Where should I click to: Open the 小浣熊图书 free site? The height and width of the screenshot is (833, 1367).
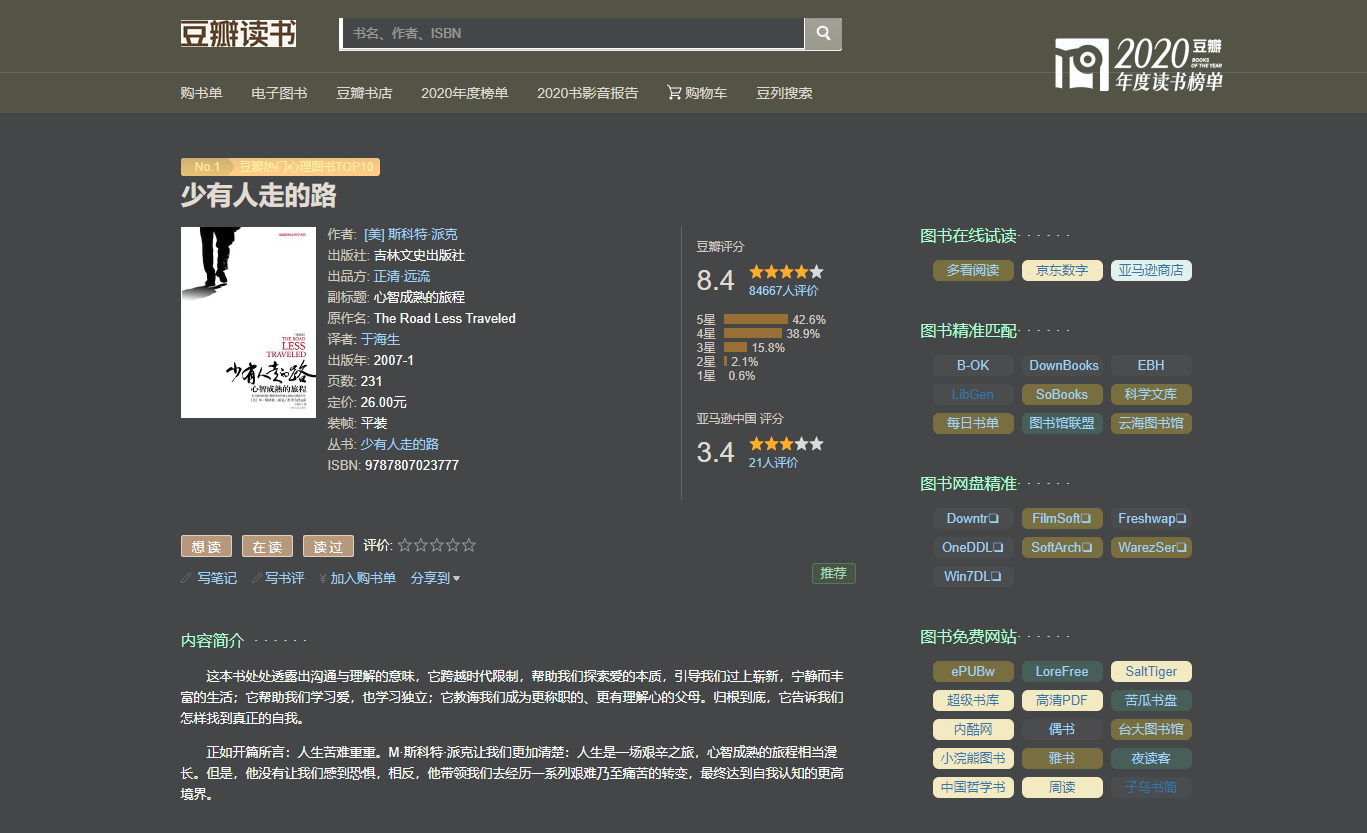pyautogui.click(x=973, y=758)
